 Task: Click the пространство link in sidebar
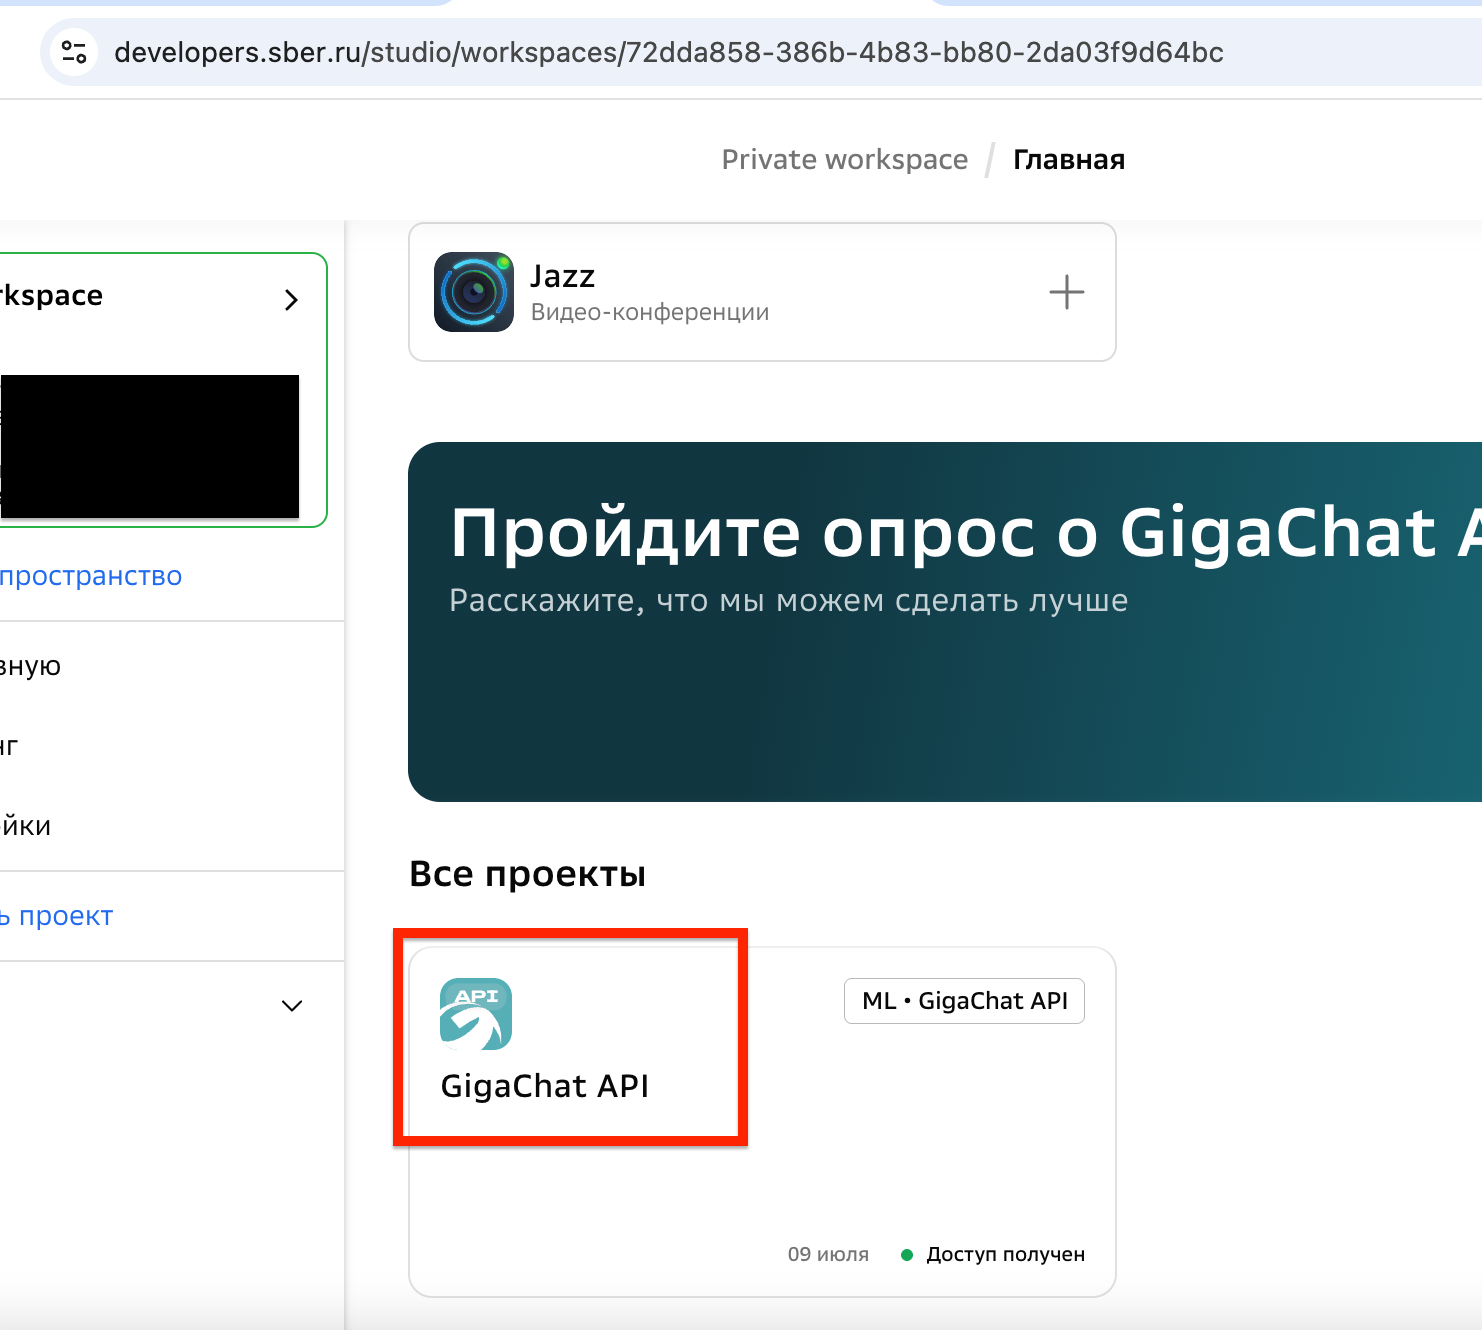point(91,576)
